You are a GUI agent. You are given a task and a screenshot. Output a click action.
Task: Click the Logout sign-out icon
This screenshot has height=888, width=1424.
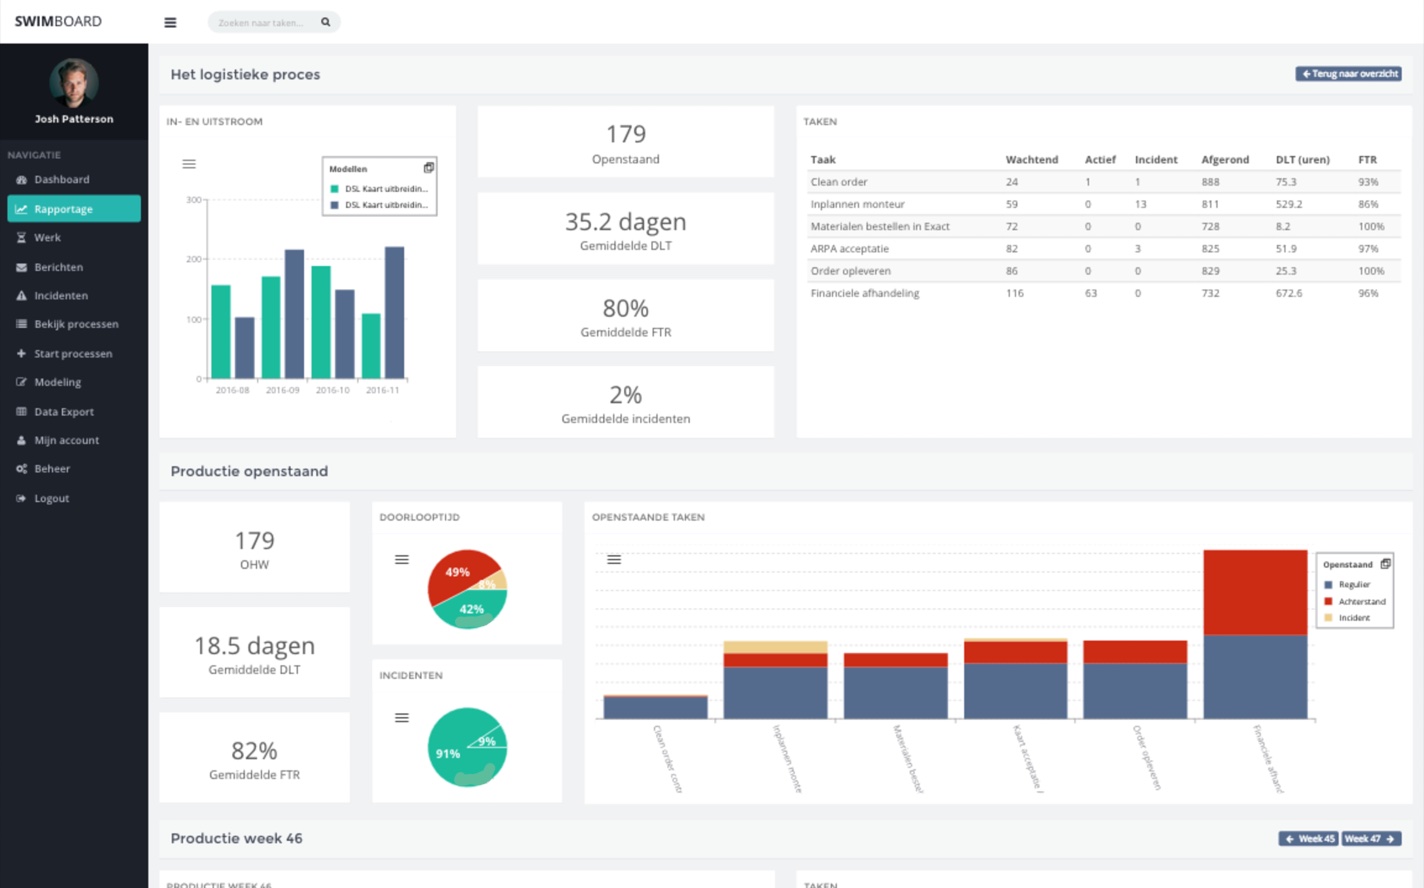coord(21,498)
